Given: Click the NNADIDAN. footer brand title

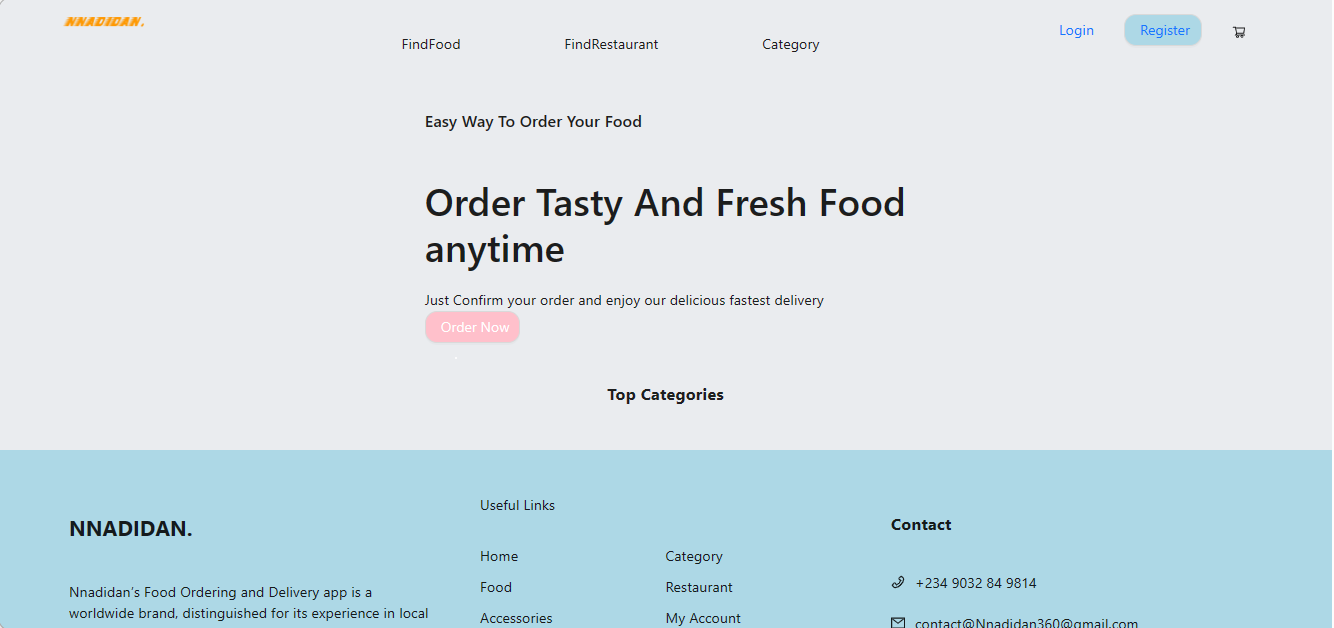Looking at the screenshot, I should pyautogui.click(x=131, y=529).
